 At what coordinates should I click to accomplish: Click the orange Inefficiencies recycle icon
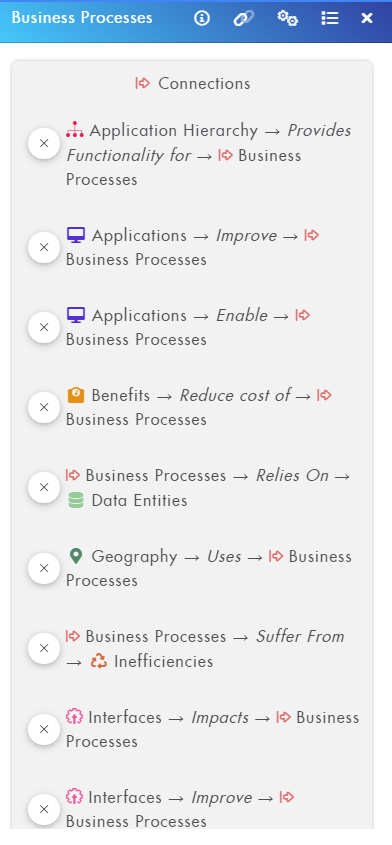pyautogui.click(x=99, y=661)
